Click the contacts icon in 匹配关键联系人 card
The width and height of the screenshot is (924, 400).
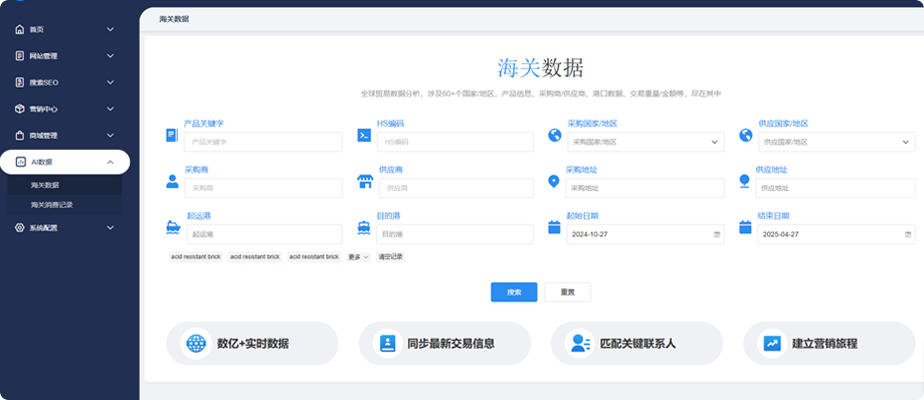(x=580, y=343)
